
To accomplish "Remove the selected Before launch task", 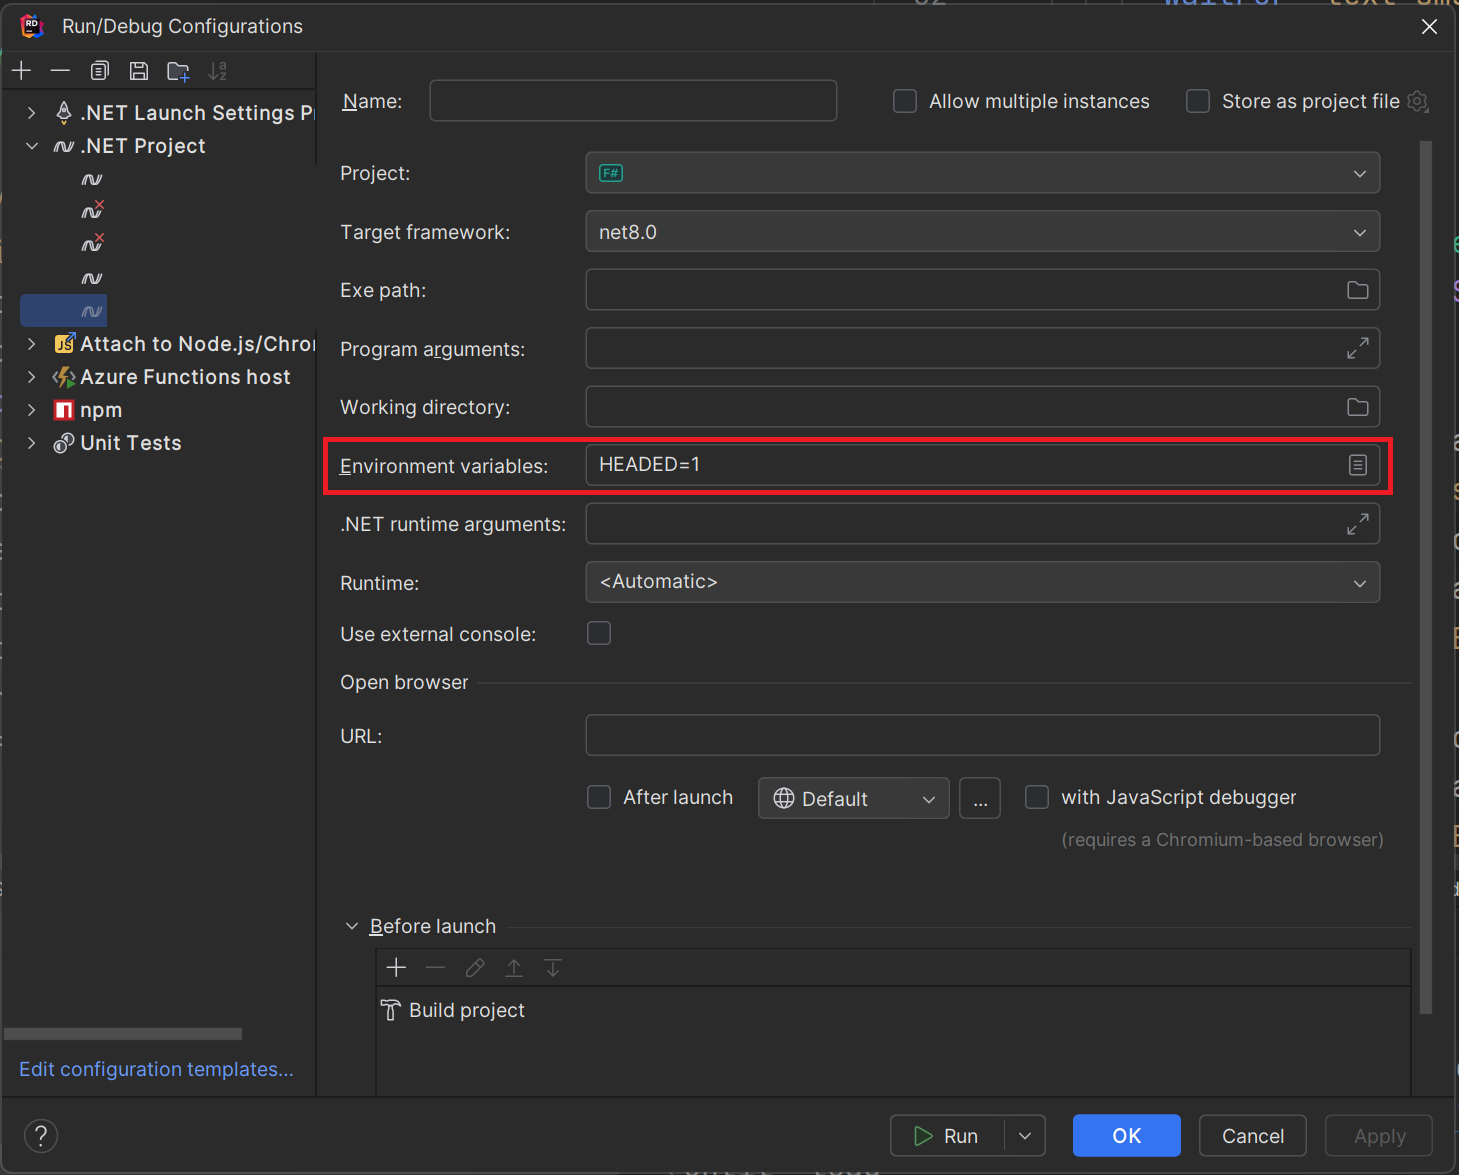I will pos(435,967).
